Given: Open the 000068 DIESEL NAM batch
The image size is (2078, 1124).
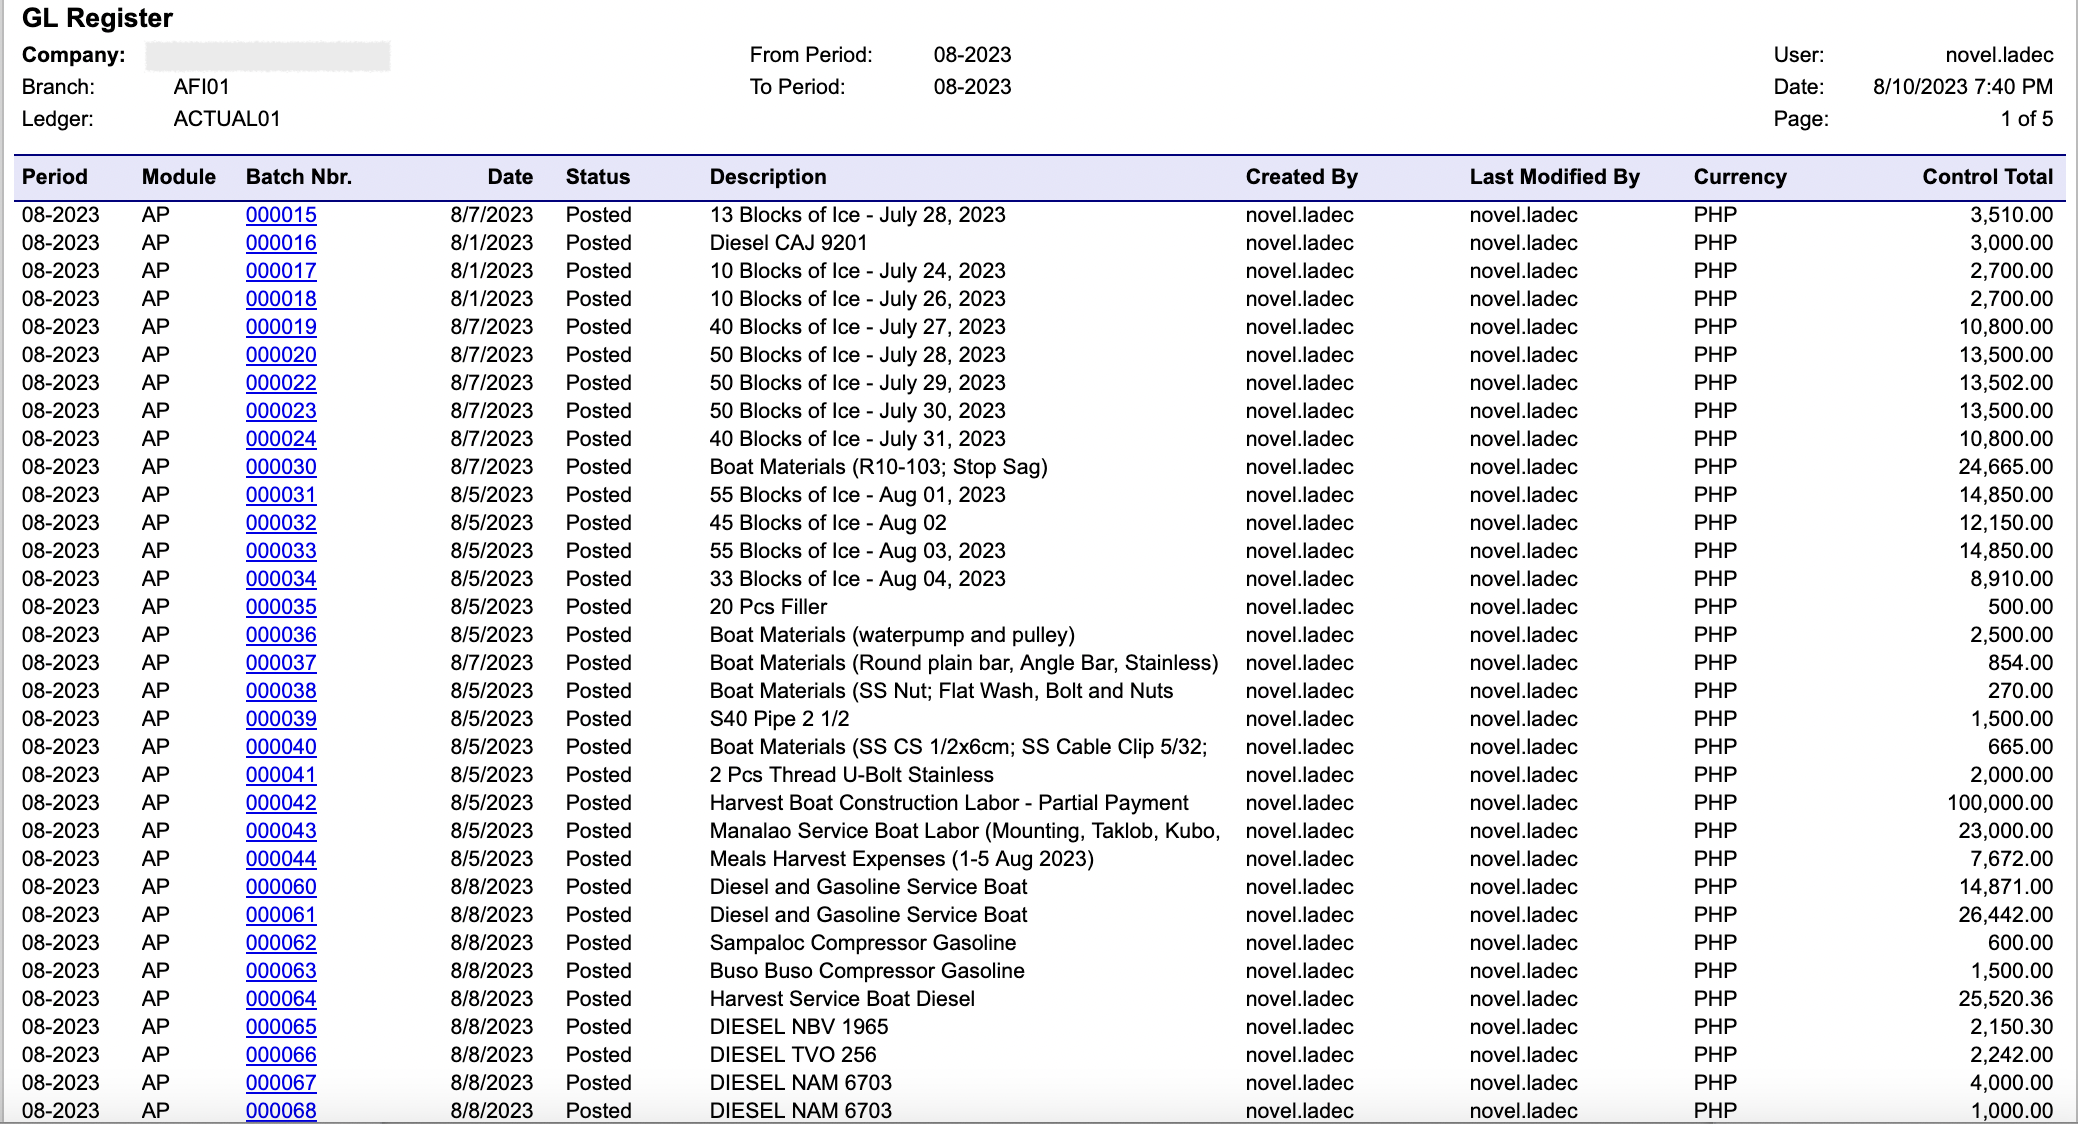Looking at the screenshot, I should (x=281, y=1110).
